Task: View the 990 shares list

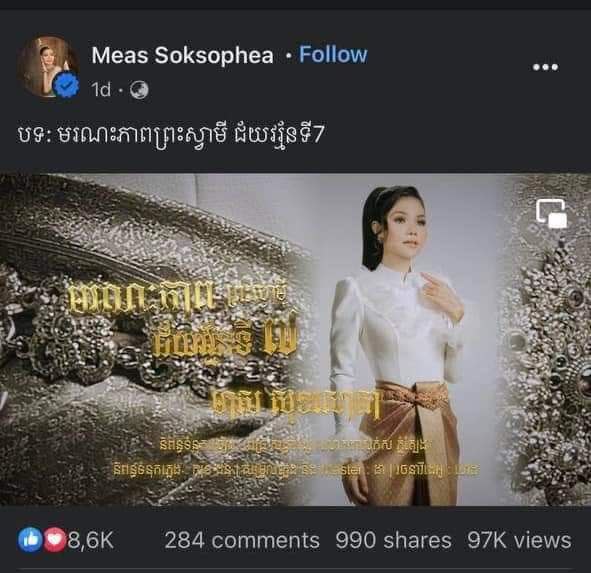Action: coord(393,540)
